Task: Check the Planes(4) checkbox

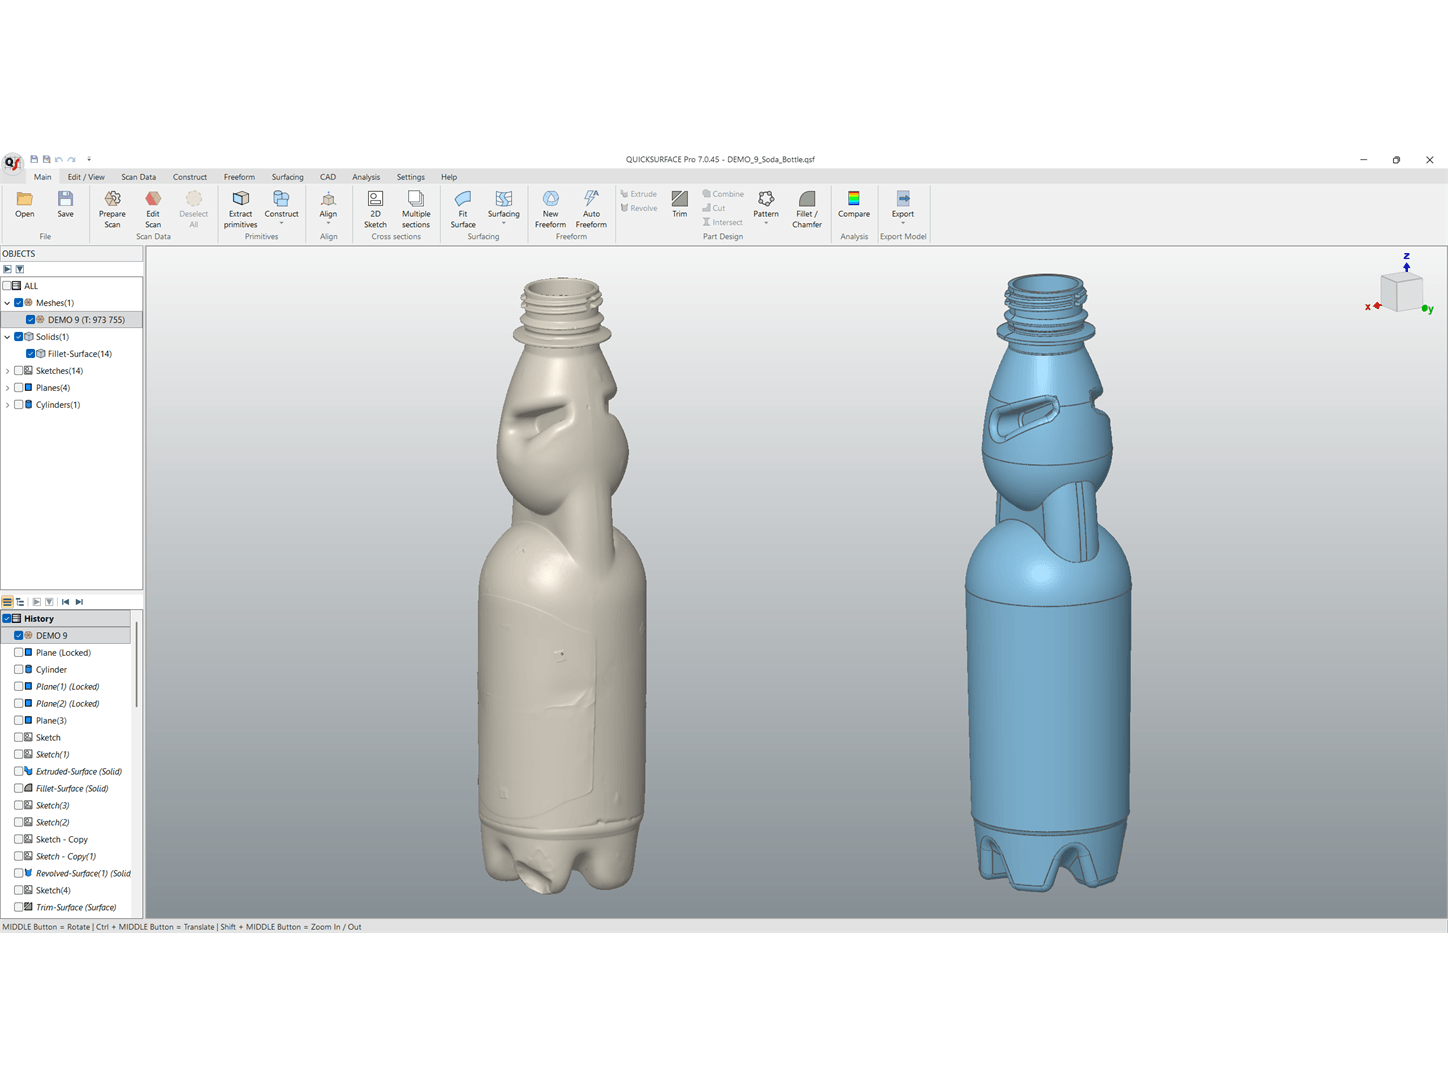Action: 18,388
